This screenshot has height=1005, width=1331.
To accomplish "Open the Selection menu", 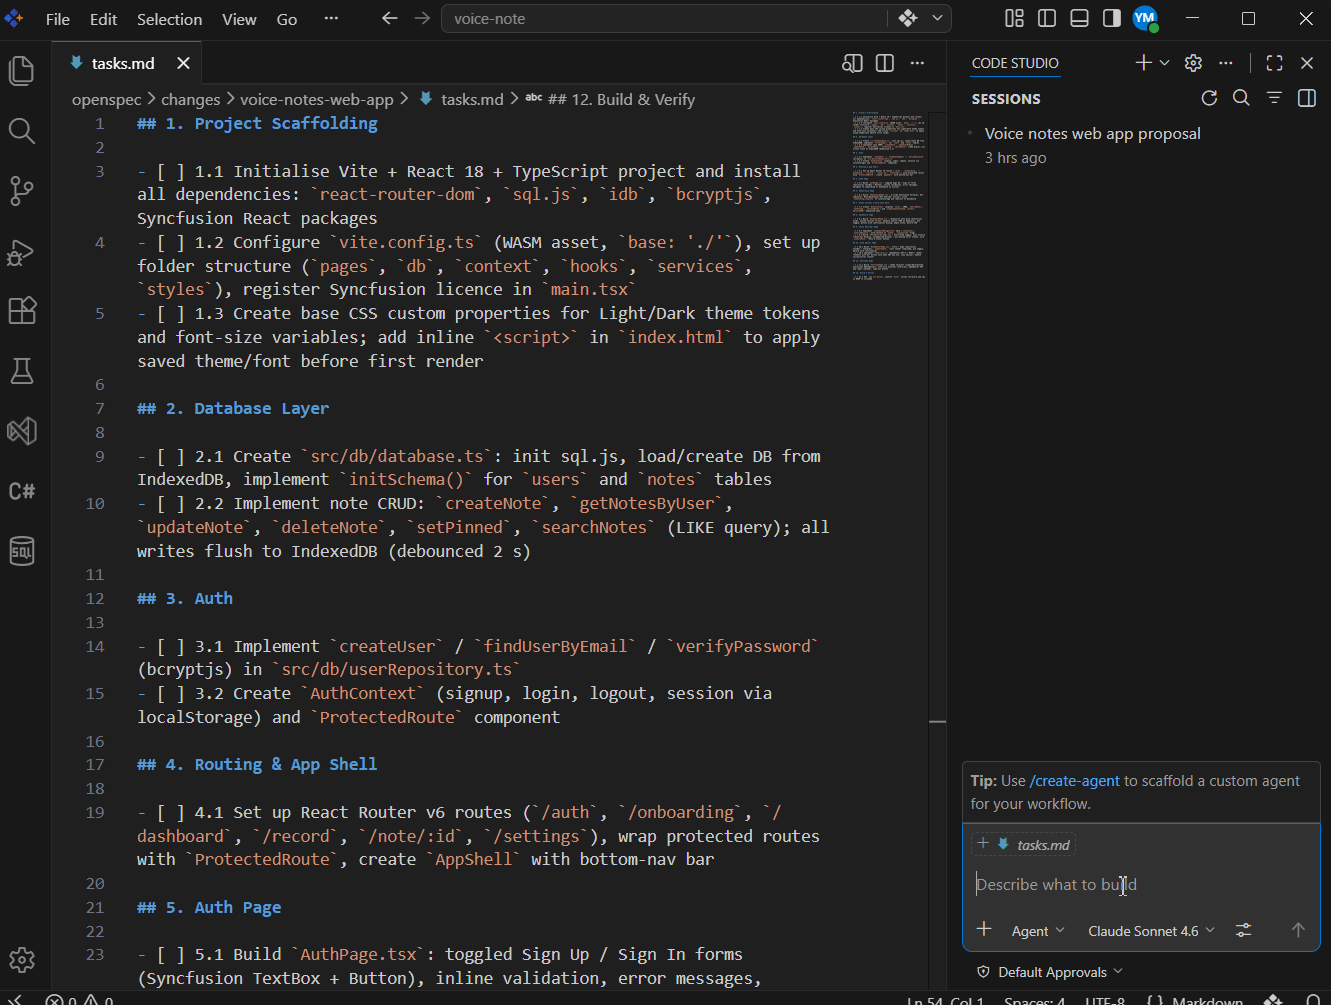I will click(x=169, y=19).
